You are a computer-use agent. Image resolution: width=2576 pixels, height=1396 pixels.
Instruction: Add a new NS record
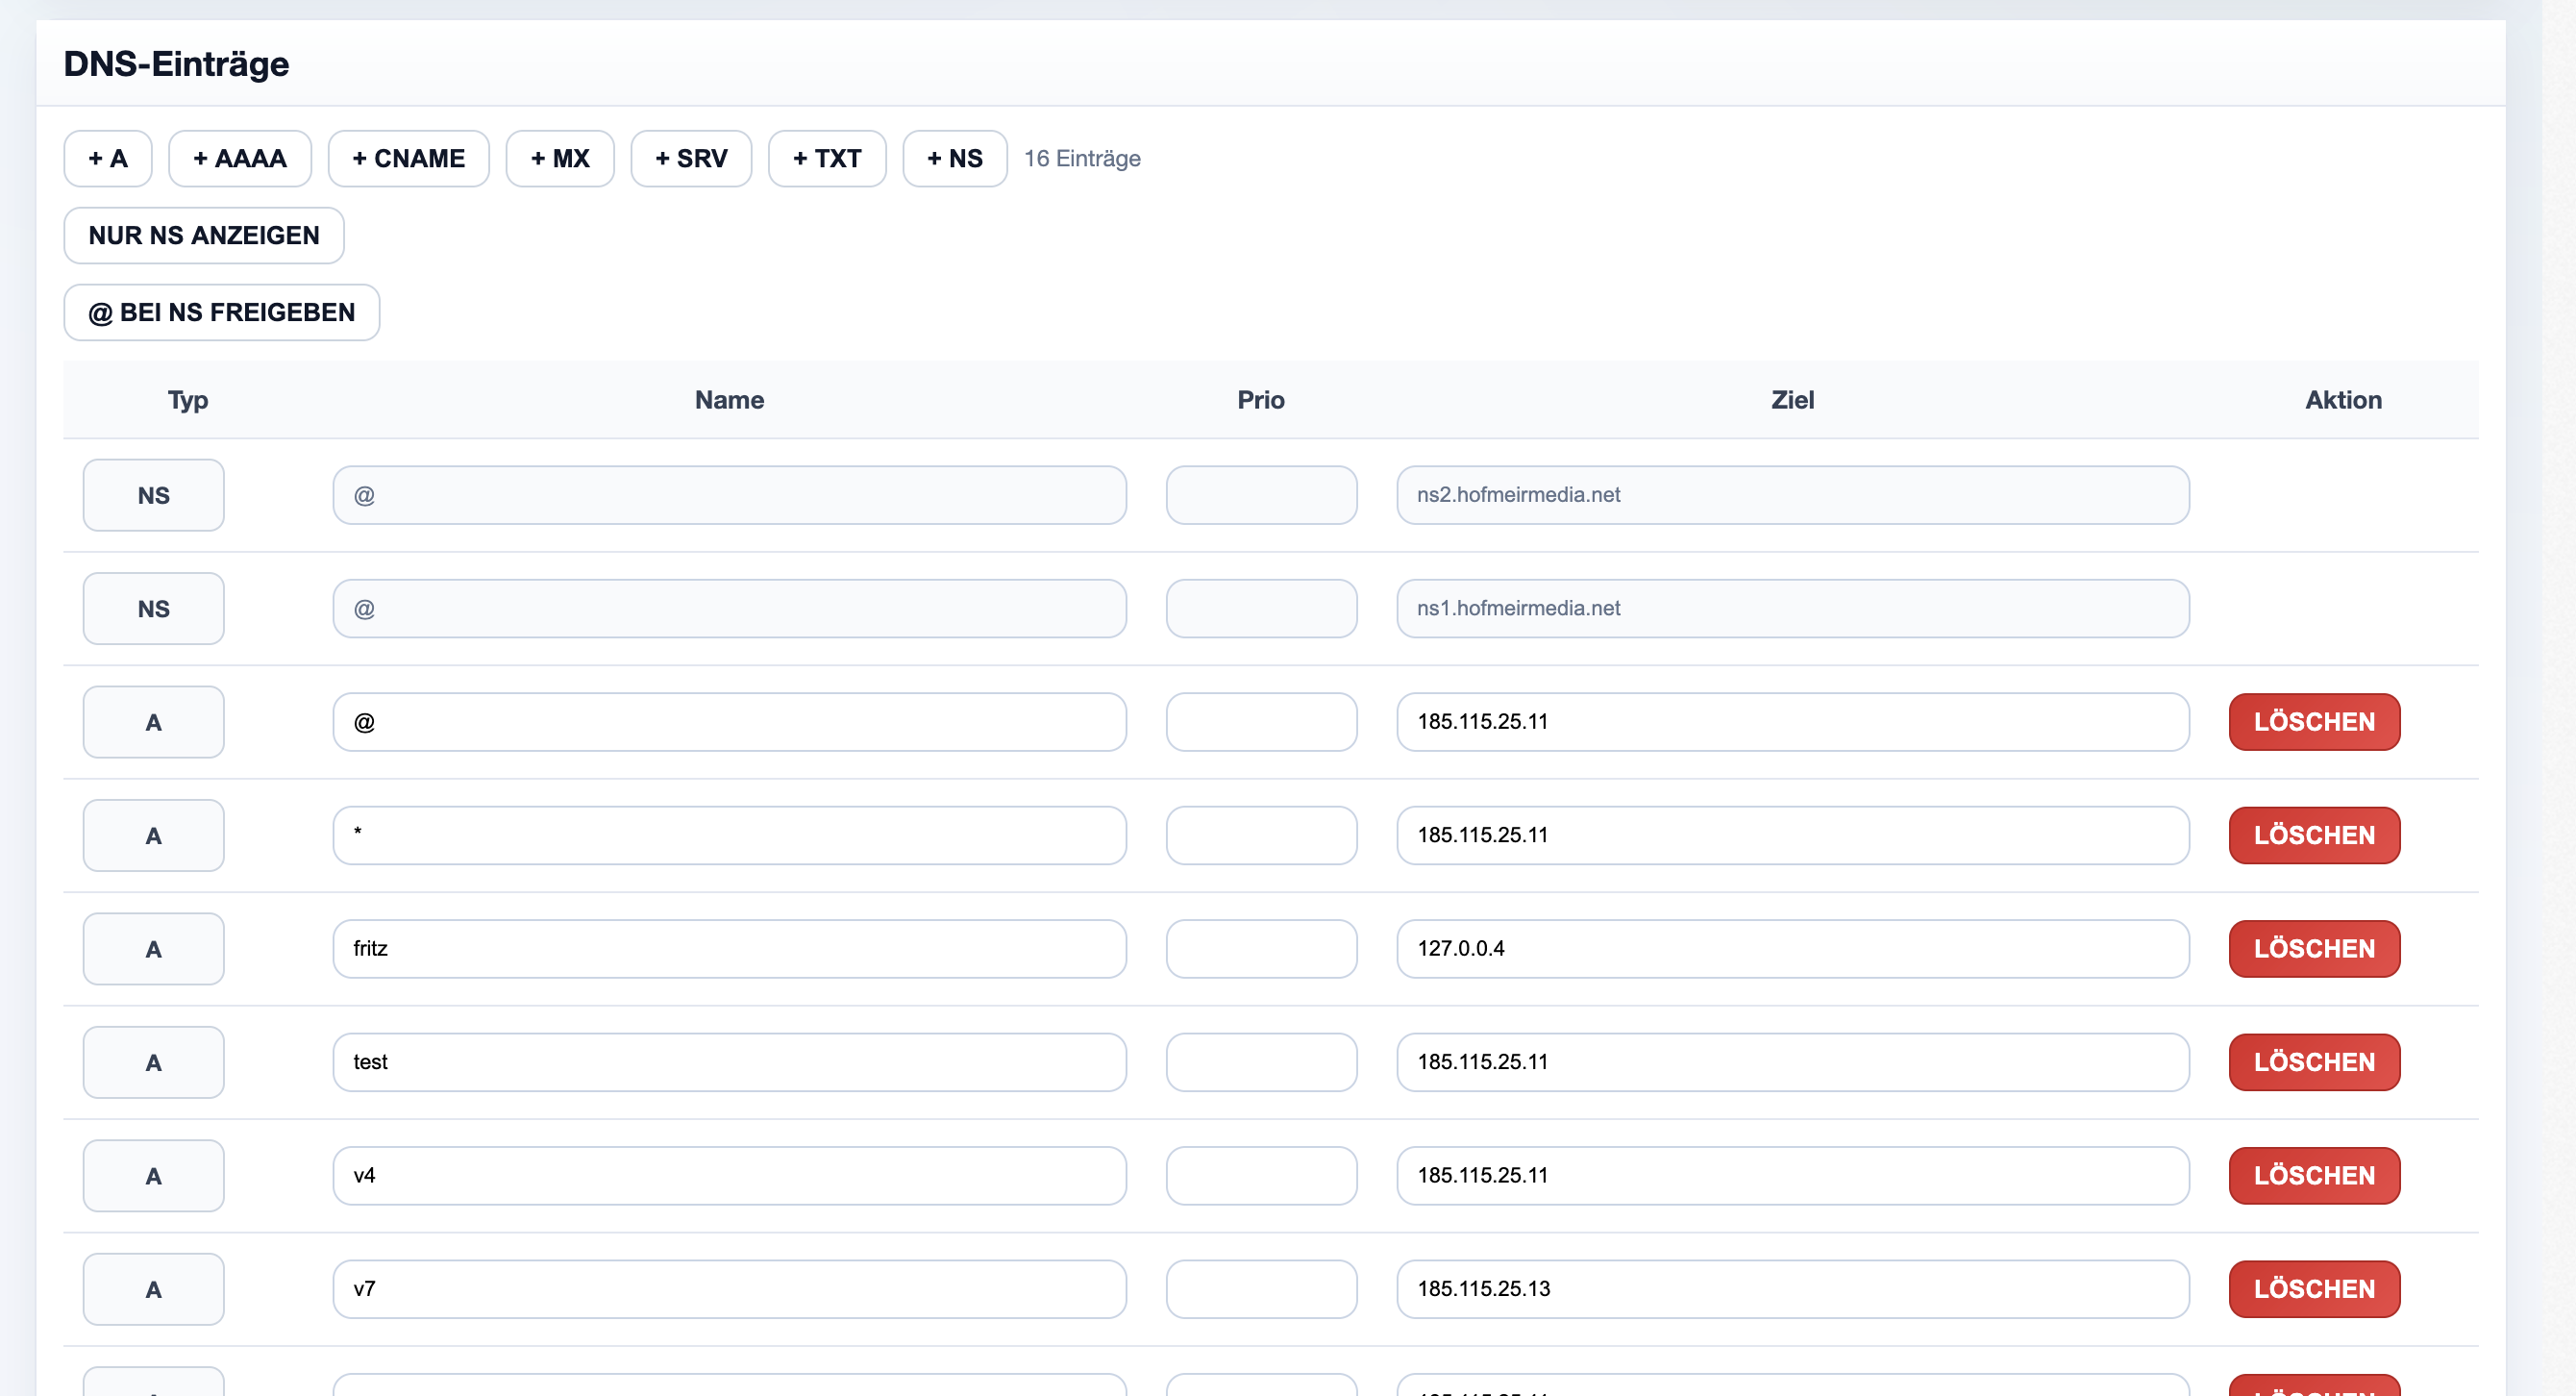[x=954, y=158]
